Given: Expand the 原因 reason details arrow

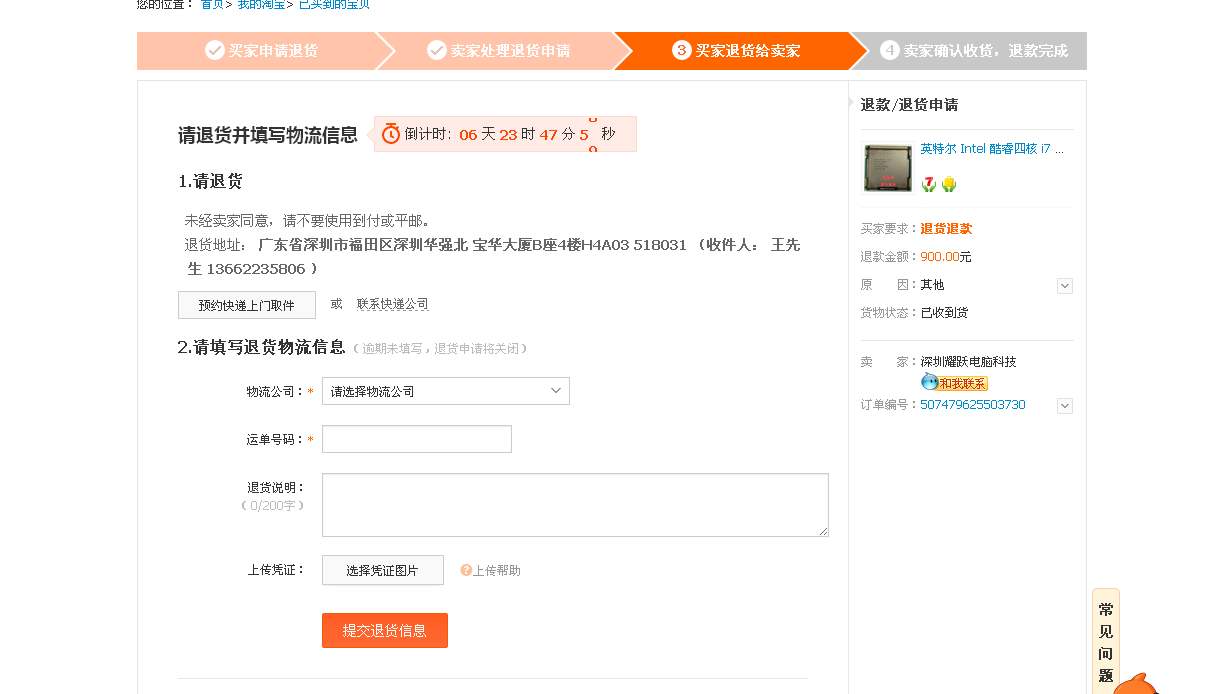Looking at the screenshot, I should coord(1065,286).
